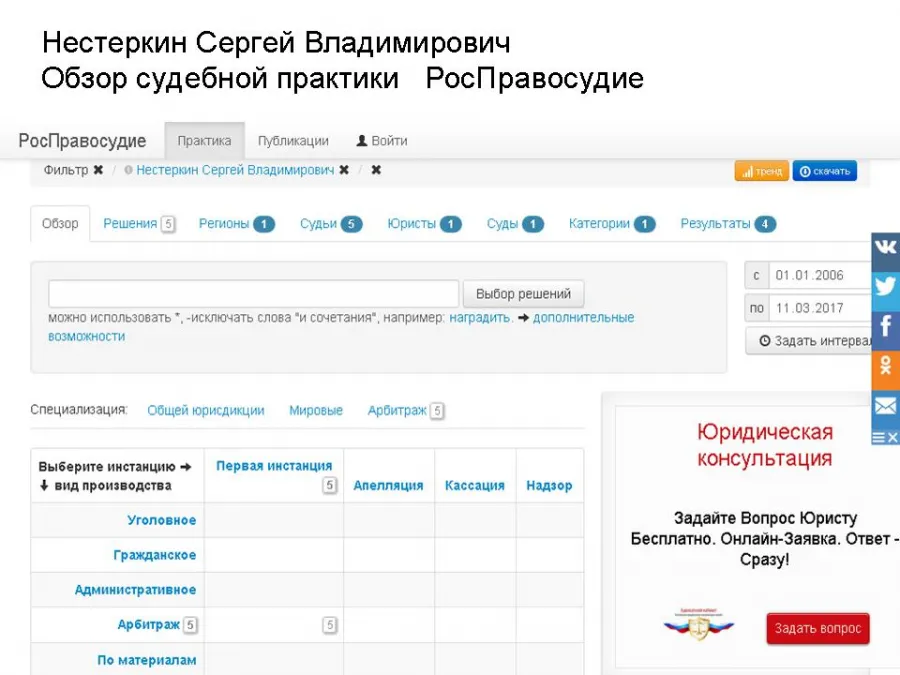The height and width of the screenshot is (675, 900).
Task: Switch to the Юристы tab
Action: point(424,223)
